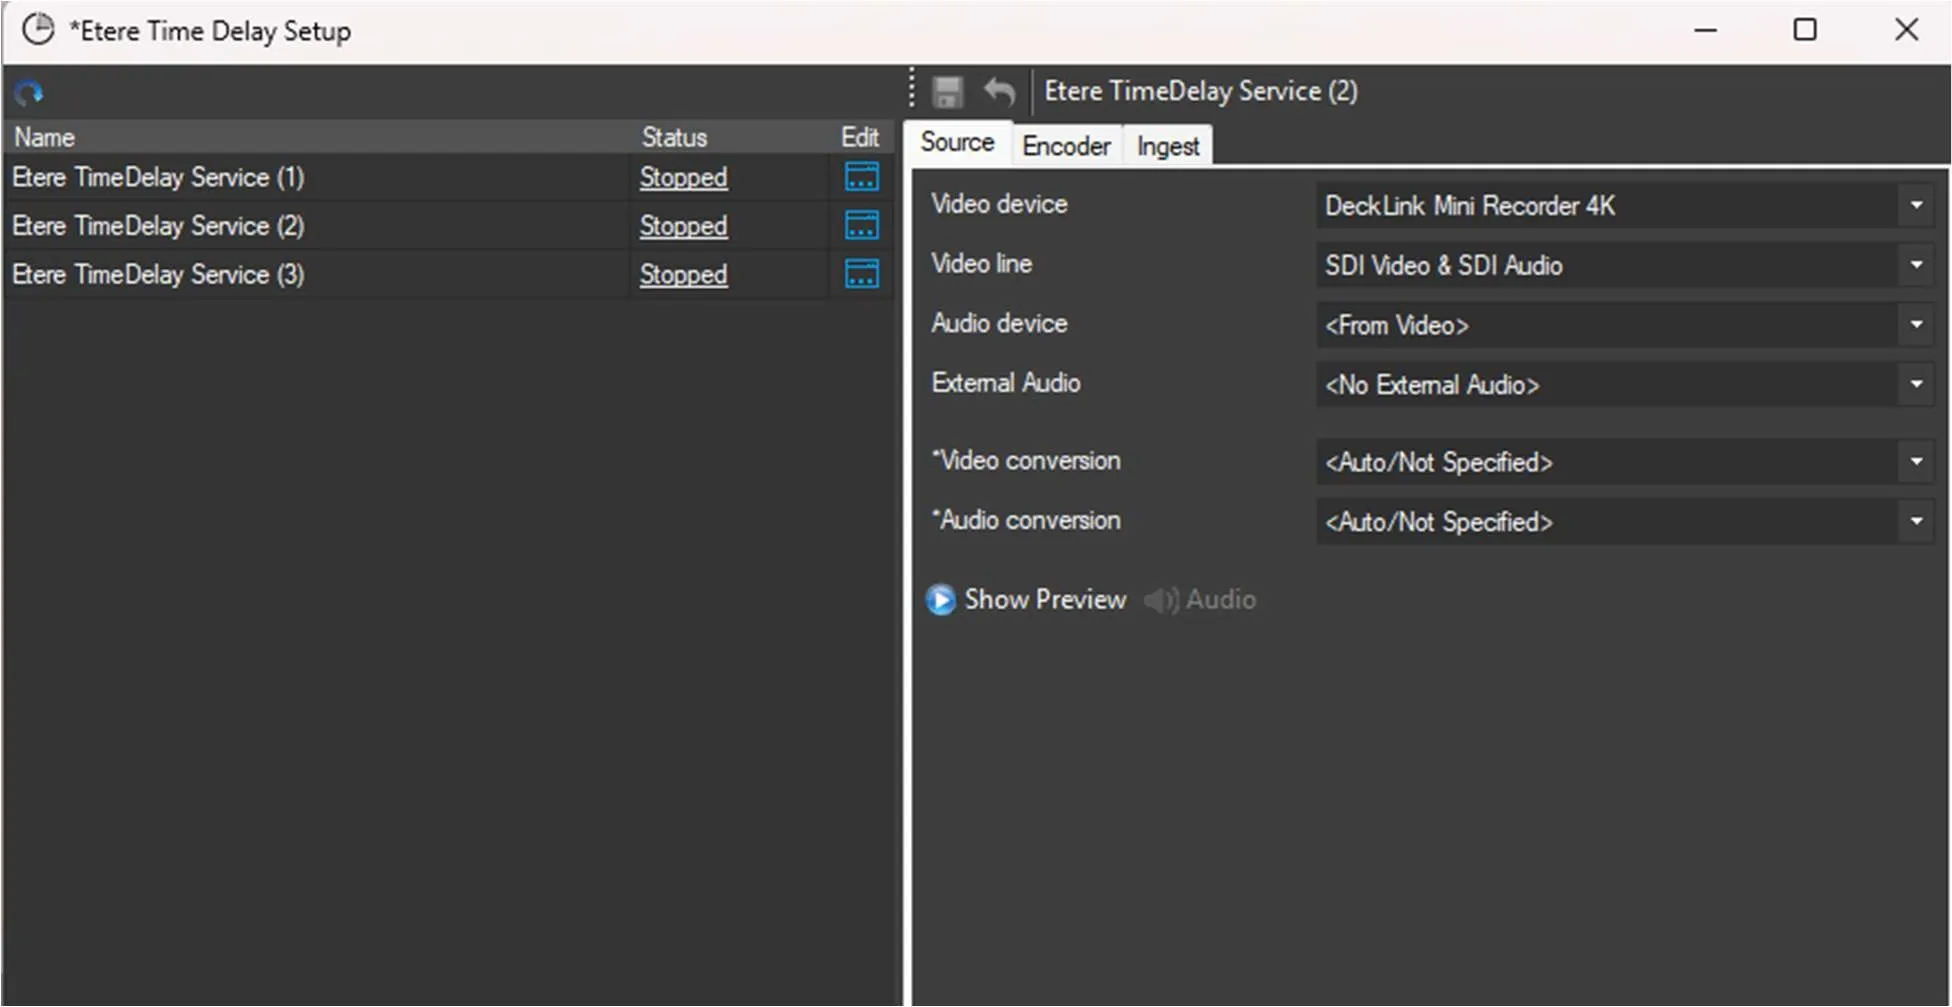
Task: Expand the Video device dropdown
Action: tap(1916, 206)
